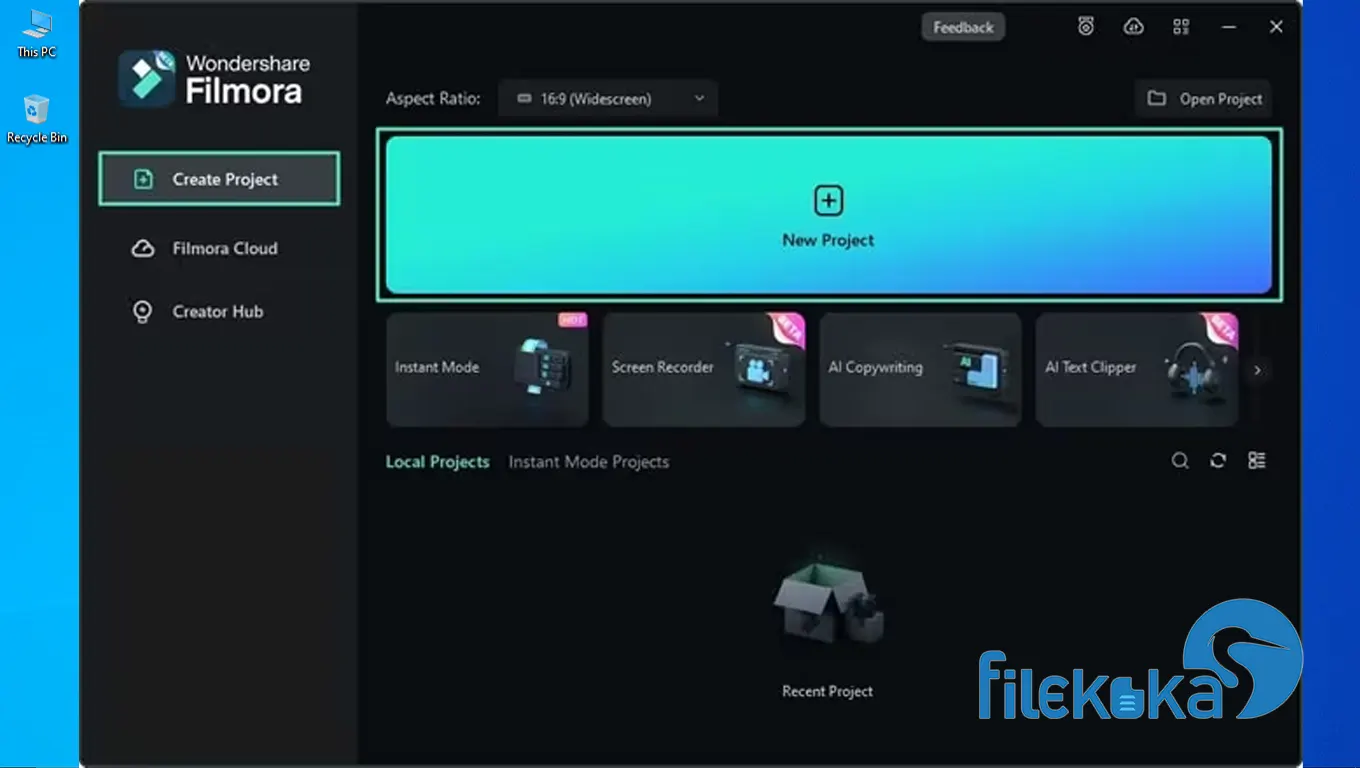
Task: Click the Open Project button
Action: (x=1203, y=99)
